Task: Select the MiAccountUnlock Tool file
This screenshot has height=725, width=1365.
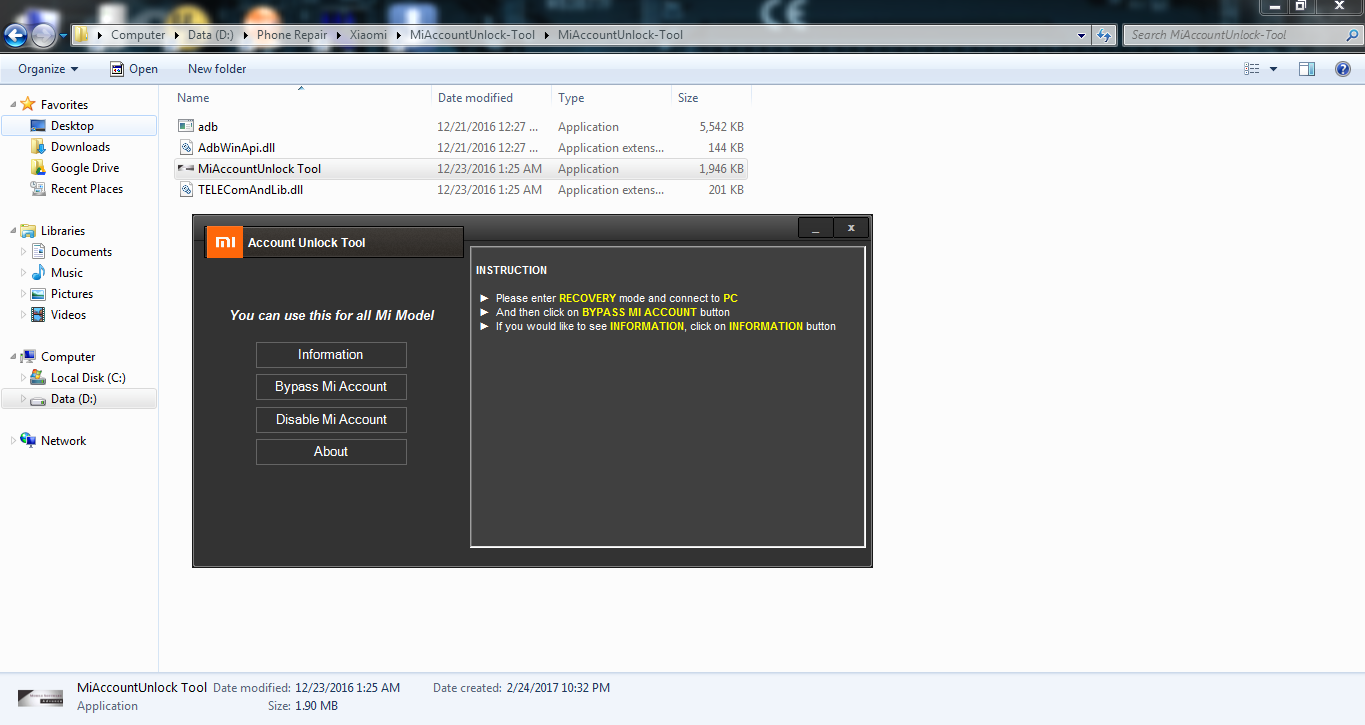Action: pos(461,169)
